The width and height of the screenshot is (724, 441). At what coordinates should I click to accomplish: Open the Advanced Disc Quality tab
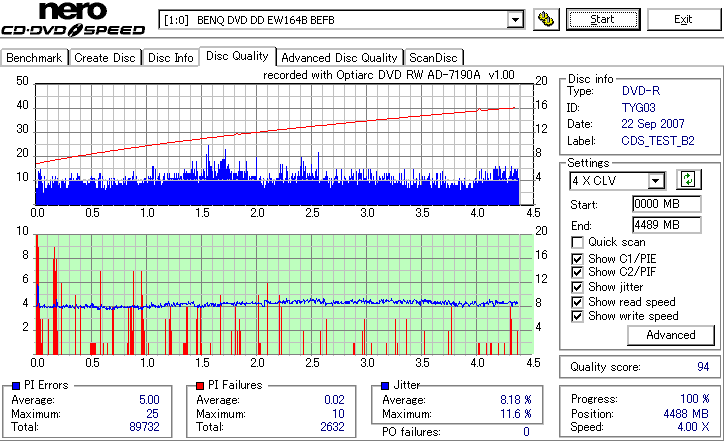click(x=339, y=58)
